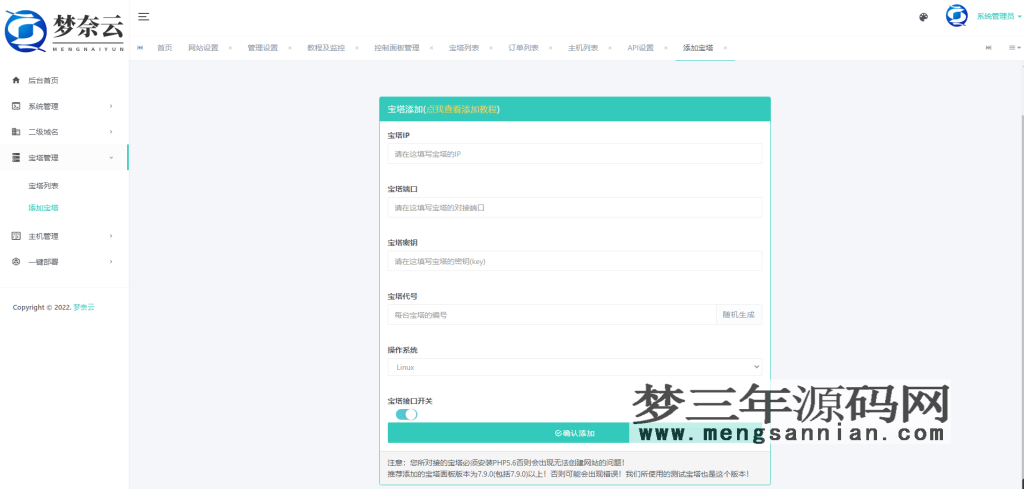This screenshot has height=489, width=1024.
Task: Open the theme palette icon
Action: pos(923,18)
